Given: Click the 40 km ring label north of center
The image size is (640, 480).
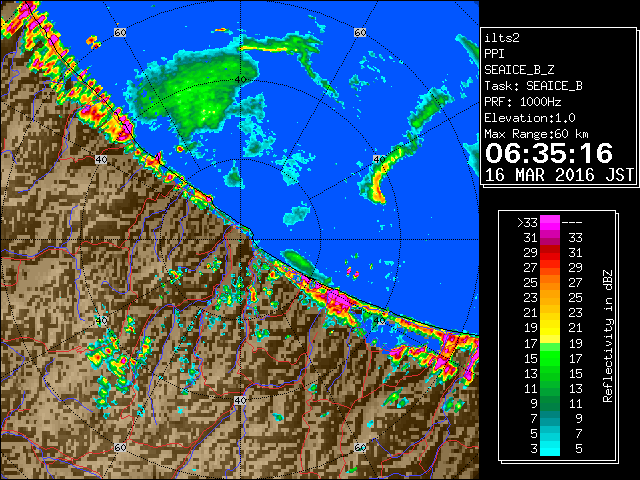Looking at the screenshot, I should coord(240,80).
